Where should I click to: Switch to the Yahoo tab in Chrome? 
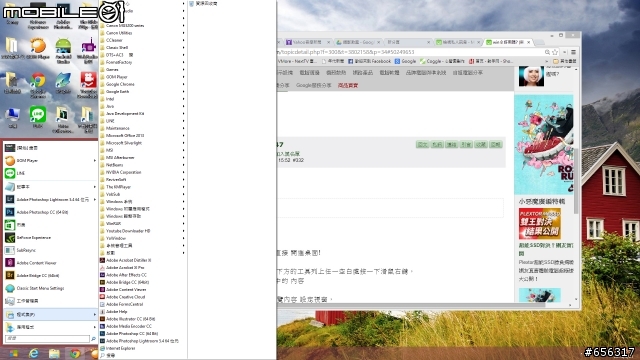click(307, 42)
